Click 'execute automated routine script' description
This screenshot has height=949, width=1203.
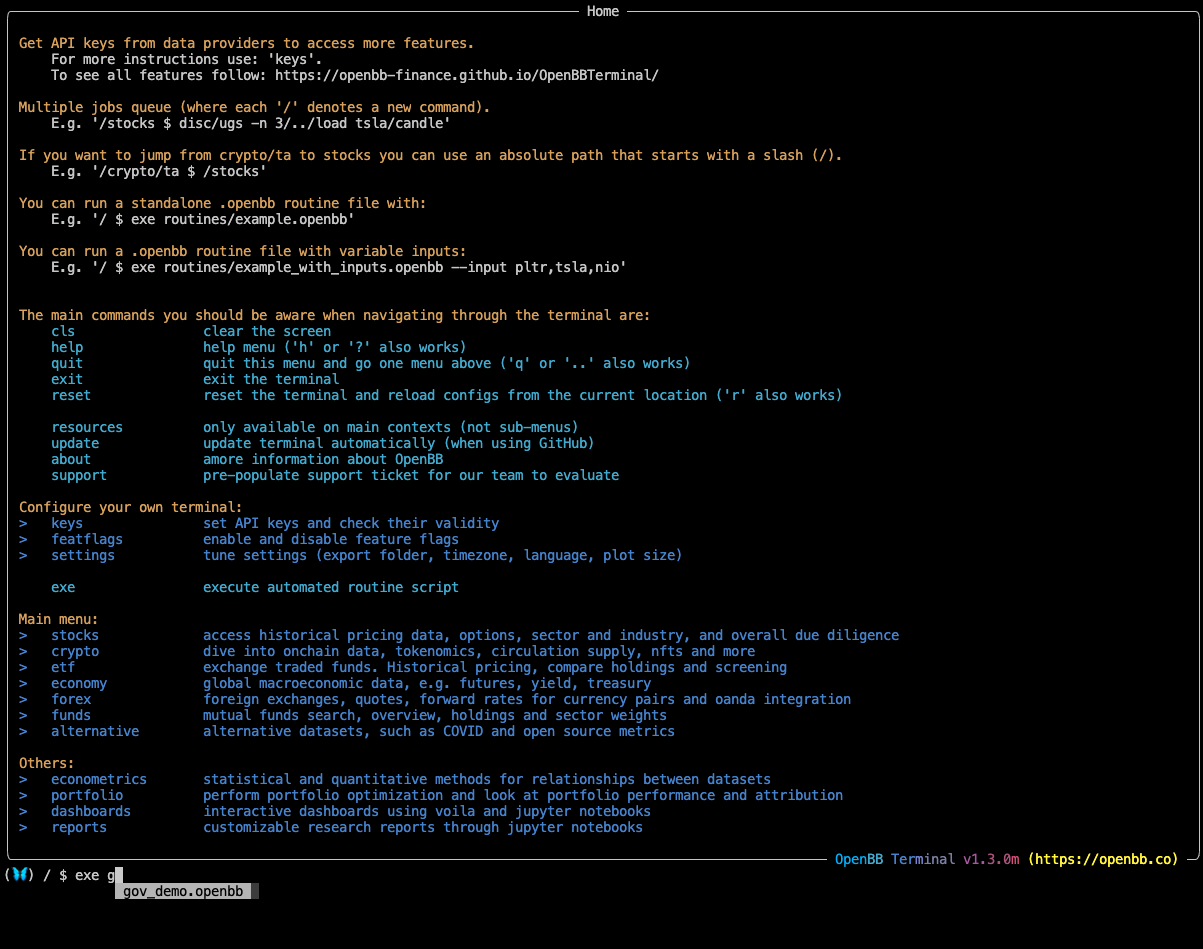tap(331, 587)
